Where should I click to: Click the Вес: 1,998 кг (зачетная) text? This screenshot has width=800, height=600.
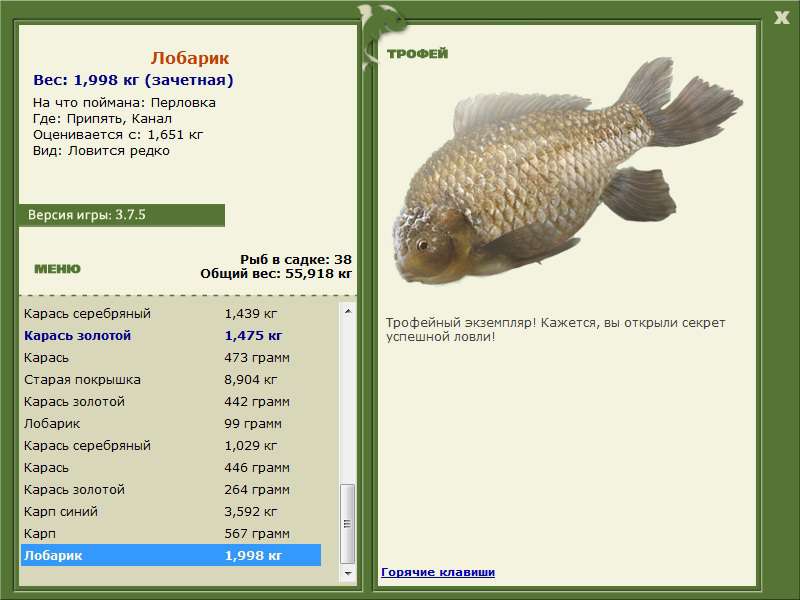point(133,80)
